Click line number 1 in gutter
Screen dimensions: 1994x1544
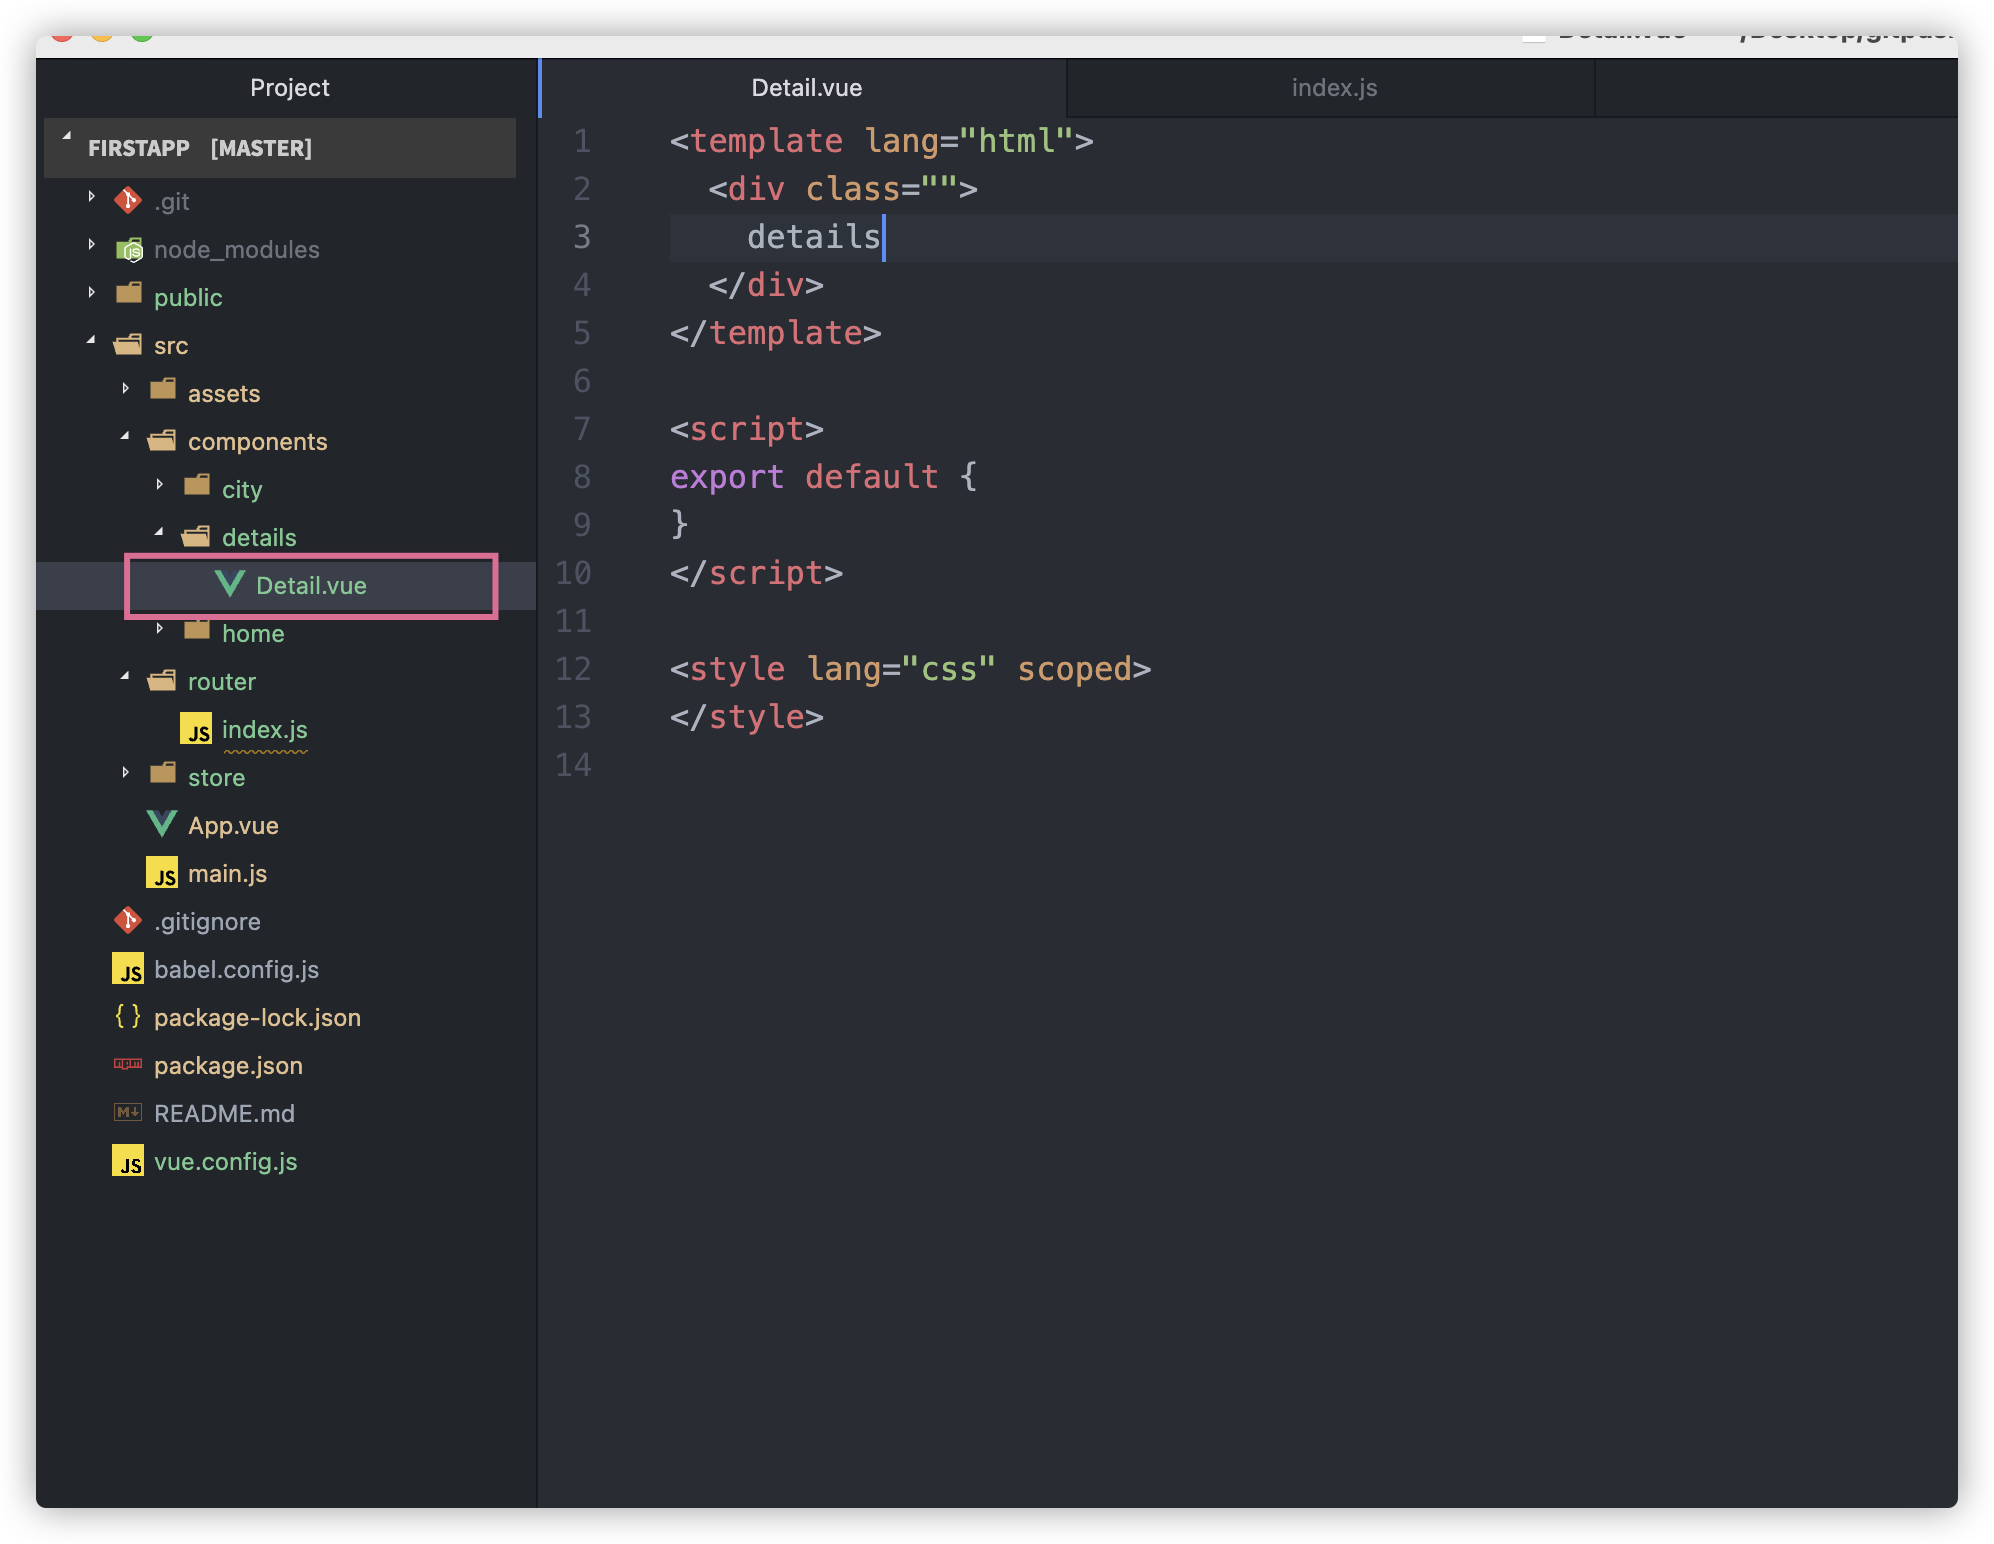point(582,141)
